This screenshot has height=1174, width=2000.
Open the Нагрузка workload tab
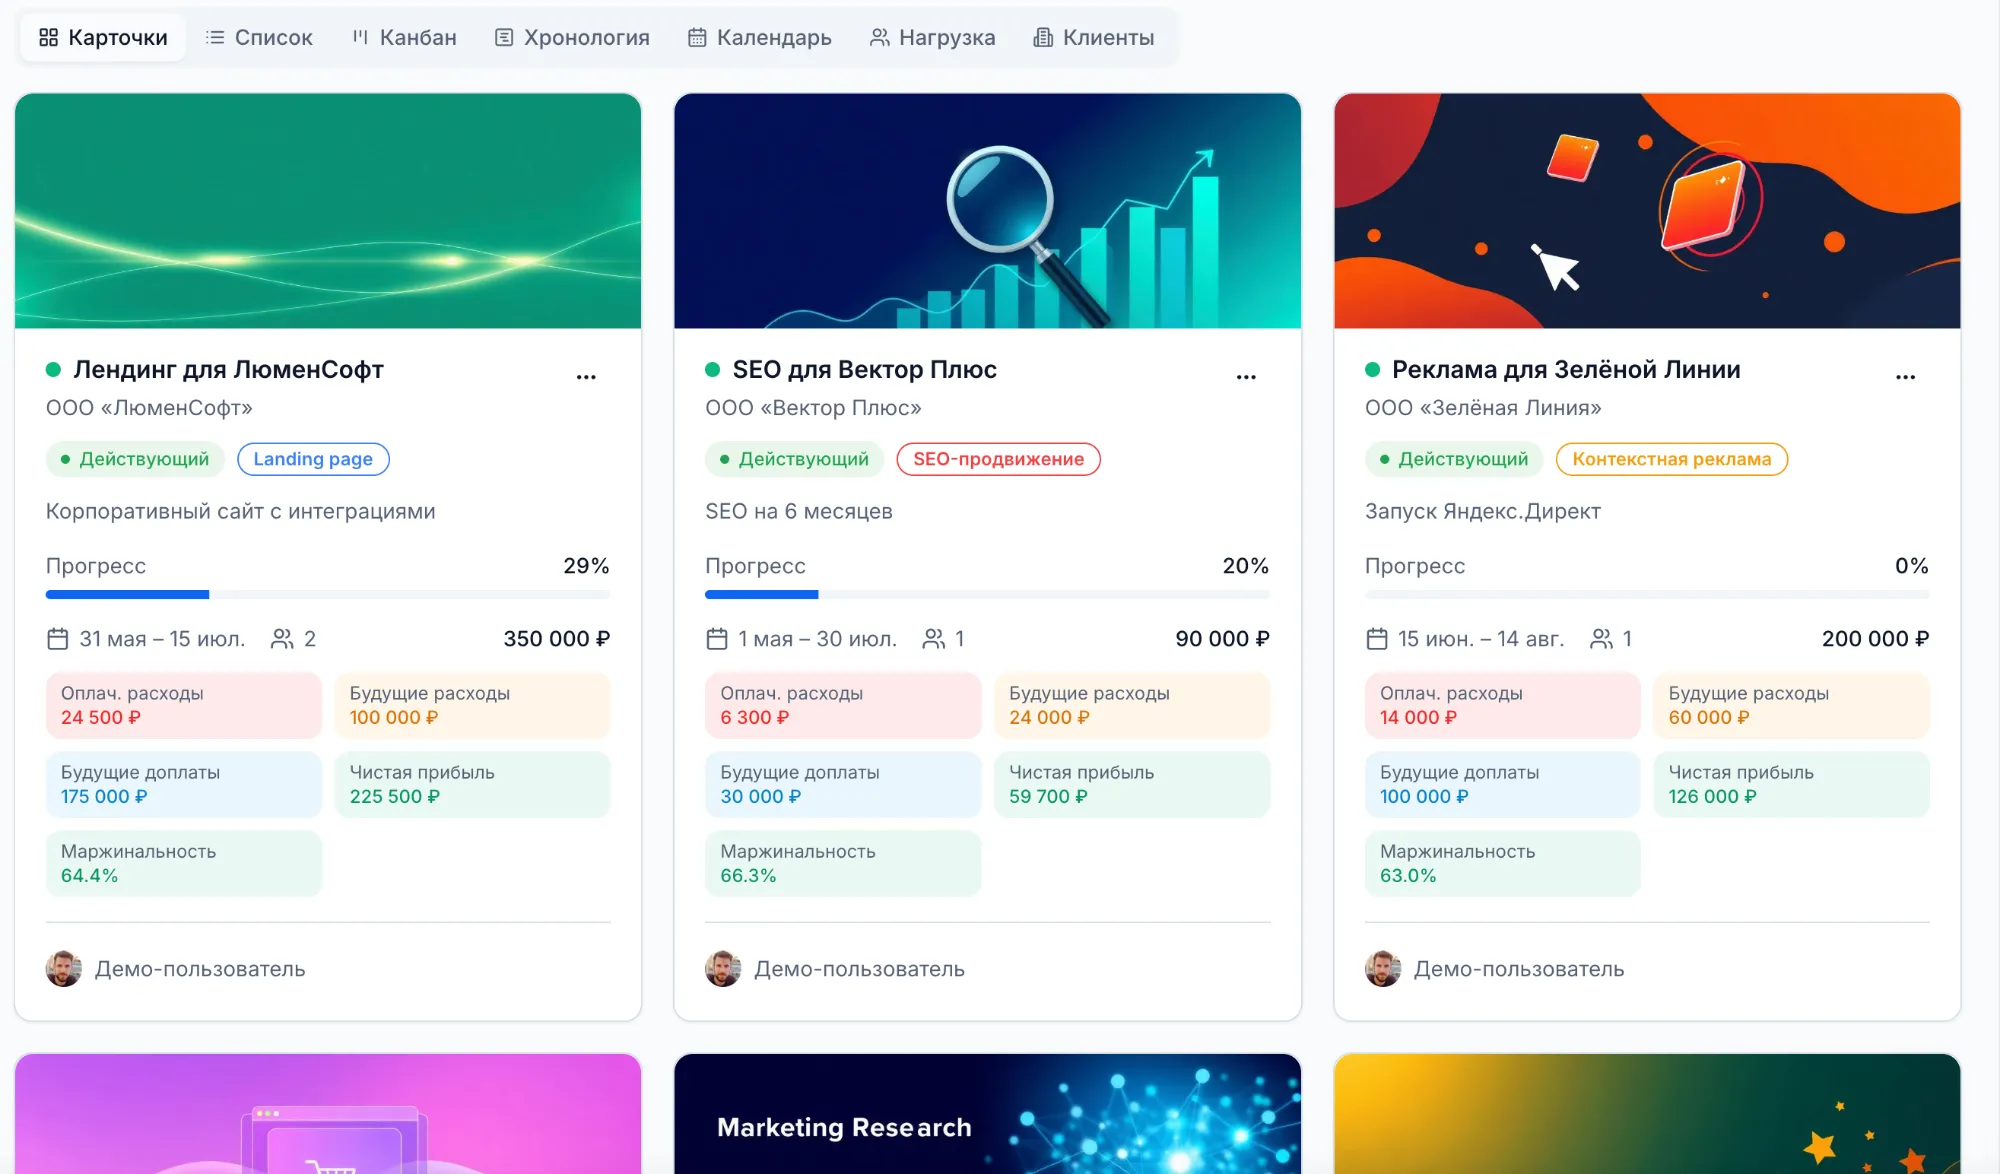click(x=932, y=38)
